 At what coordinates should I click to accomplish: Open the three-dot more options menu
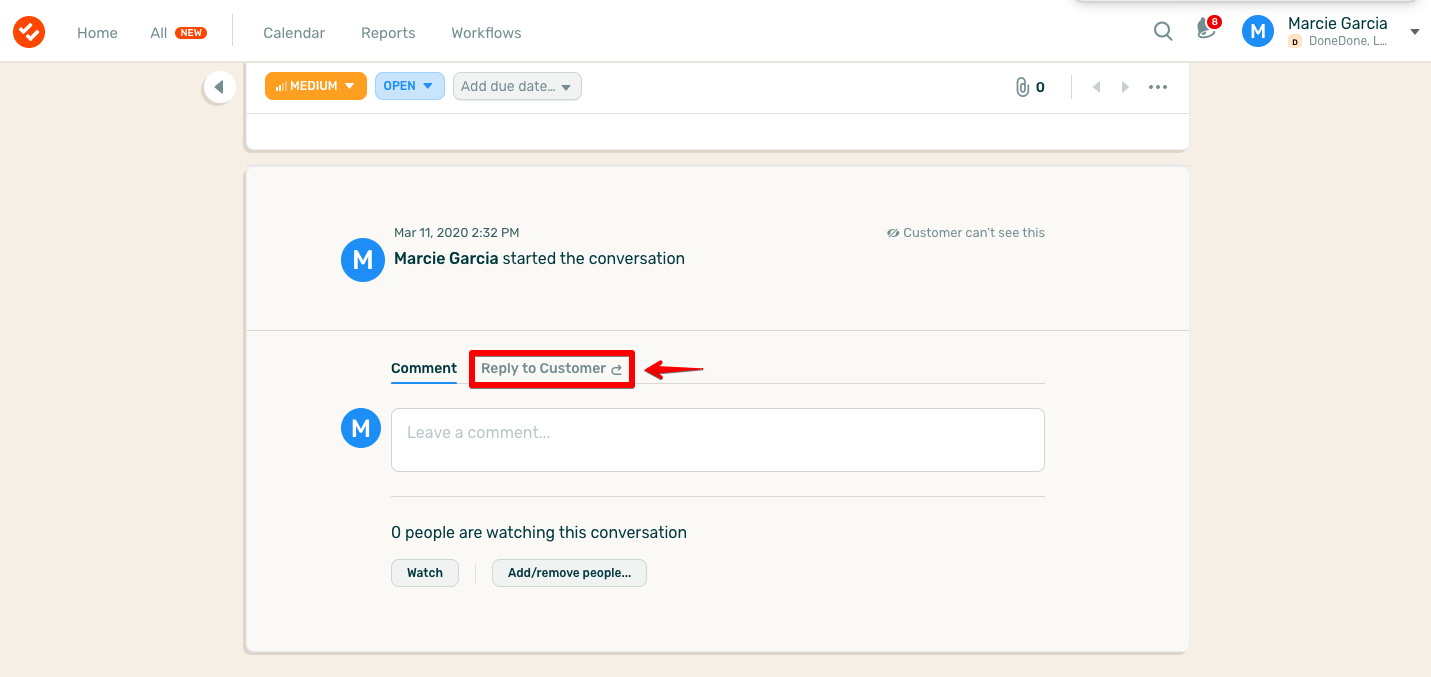click(x=1158, y=87)
